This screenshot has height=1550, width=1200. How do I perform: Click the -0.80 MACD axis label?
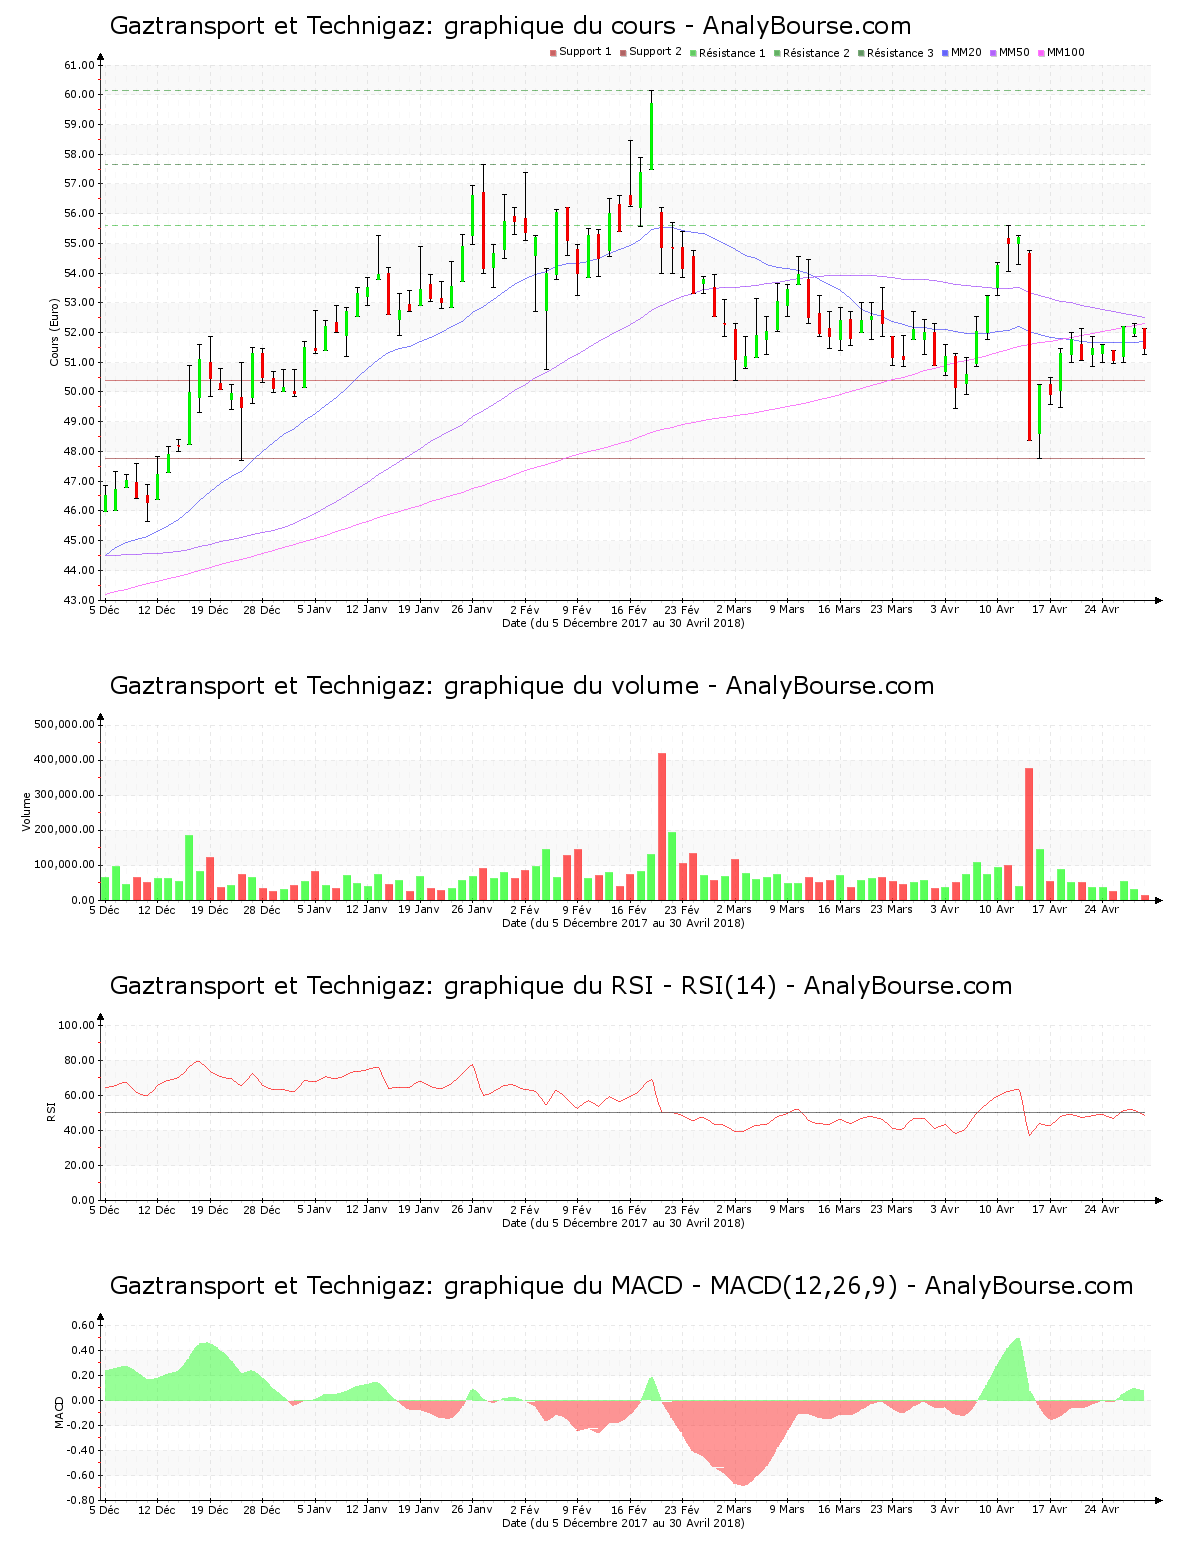point(81,1500)
